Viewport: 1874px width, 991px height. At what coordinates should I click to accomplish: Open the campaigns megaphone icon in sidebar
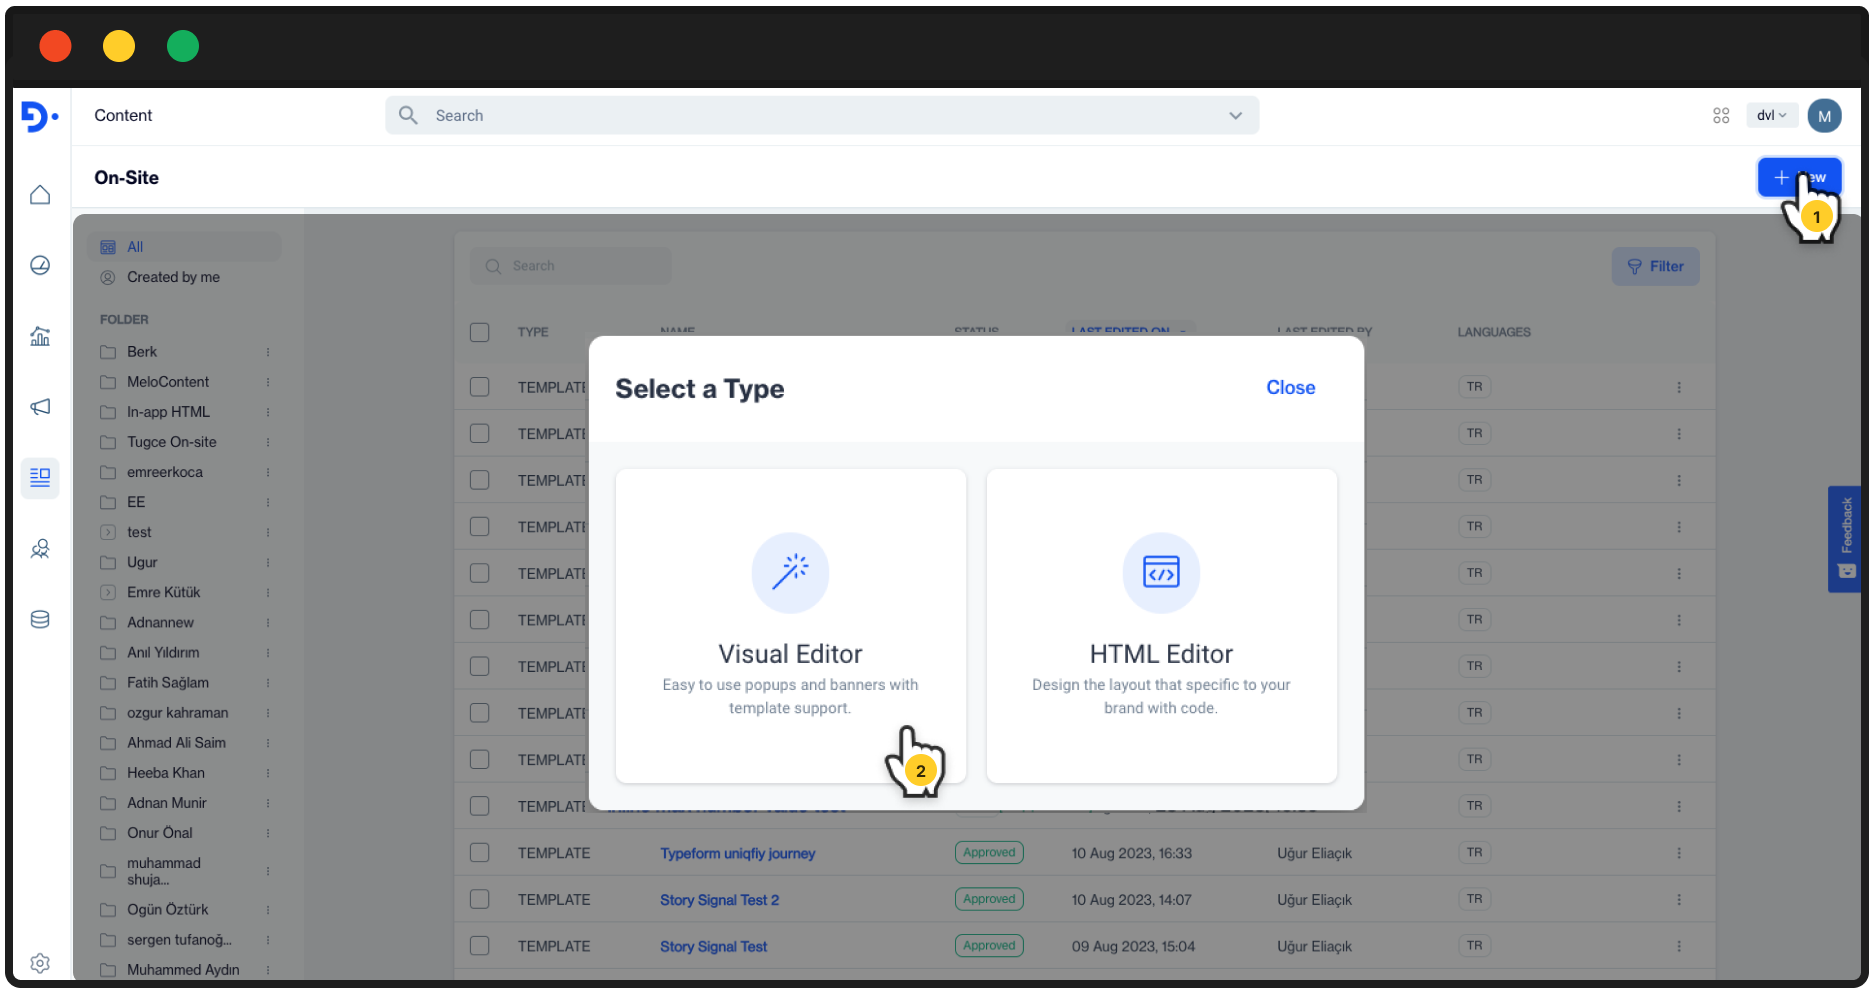click(x=40, y=407)
